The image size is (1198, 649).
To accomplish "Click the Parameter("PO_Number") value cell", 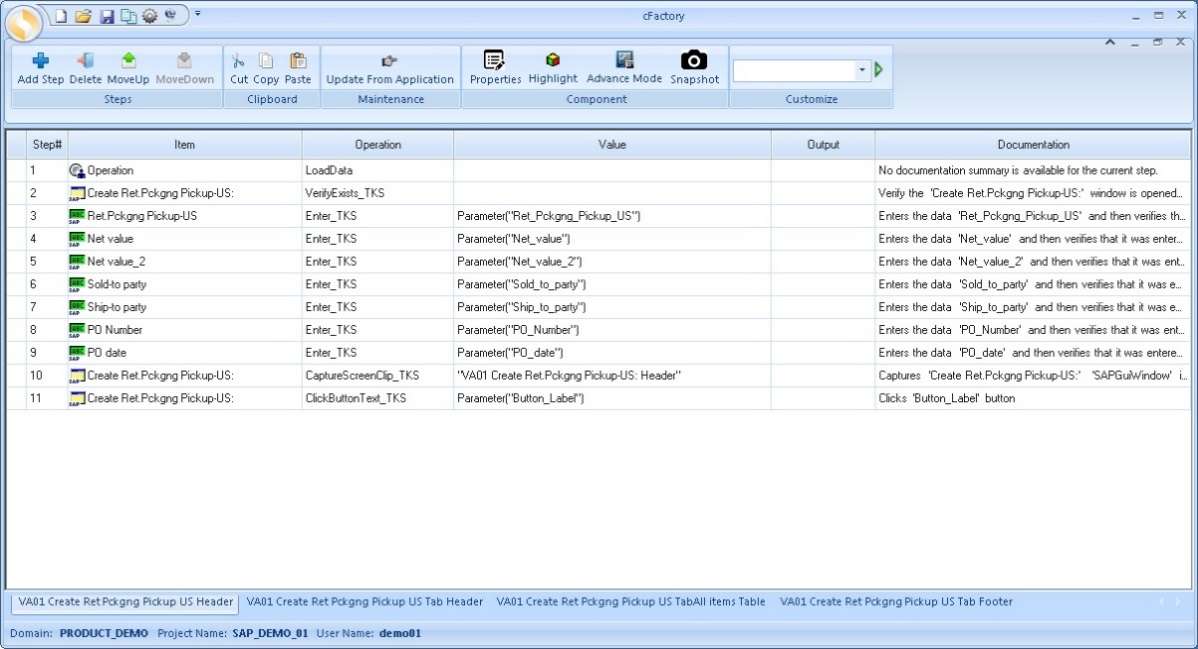I will pyautogui.click(x=612, y=330).
